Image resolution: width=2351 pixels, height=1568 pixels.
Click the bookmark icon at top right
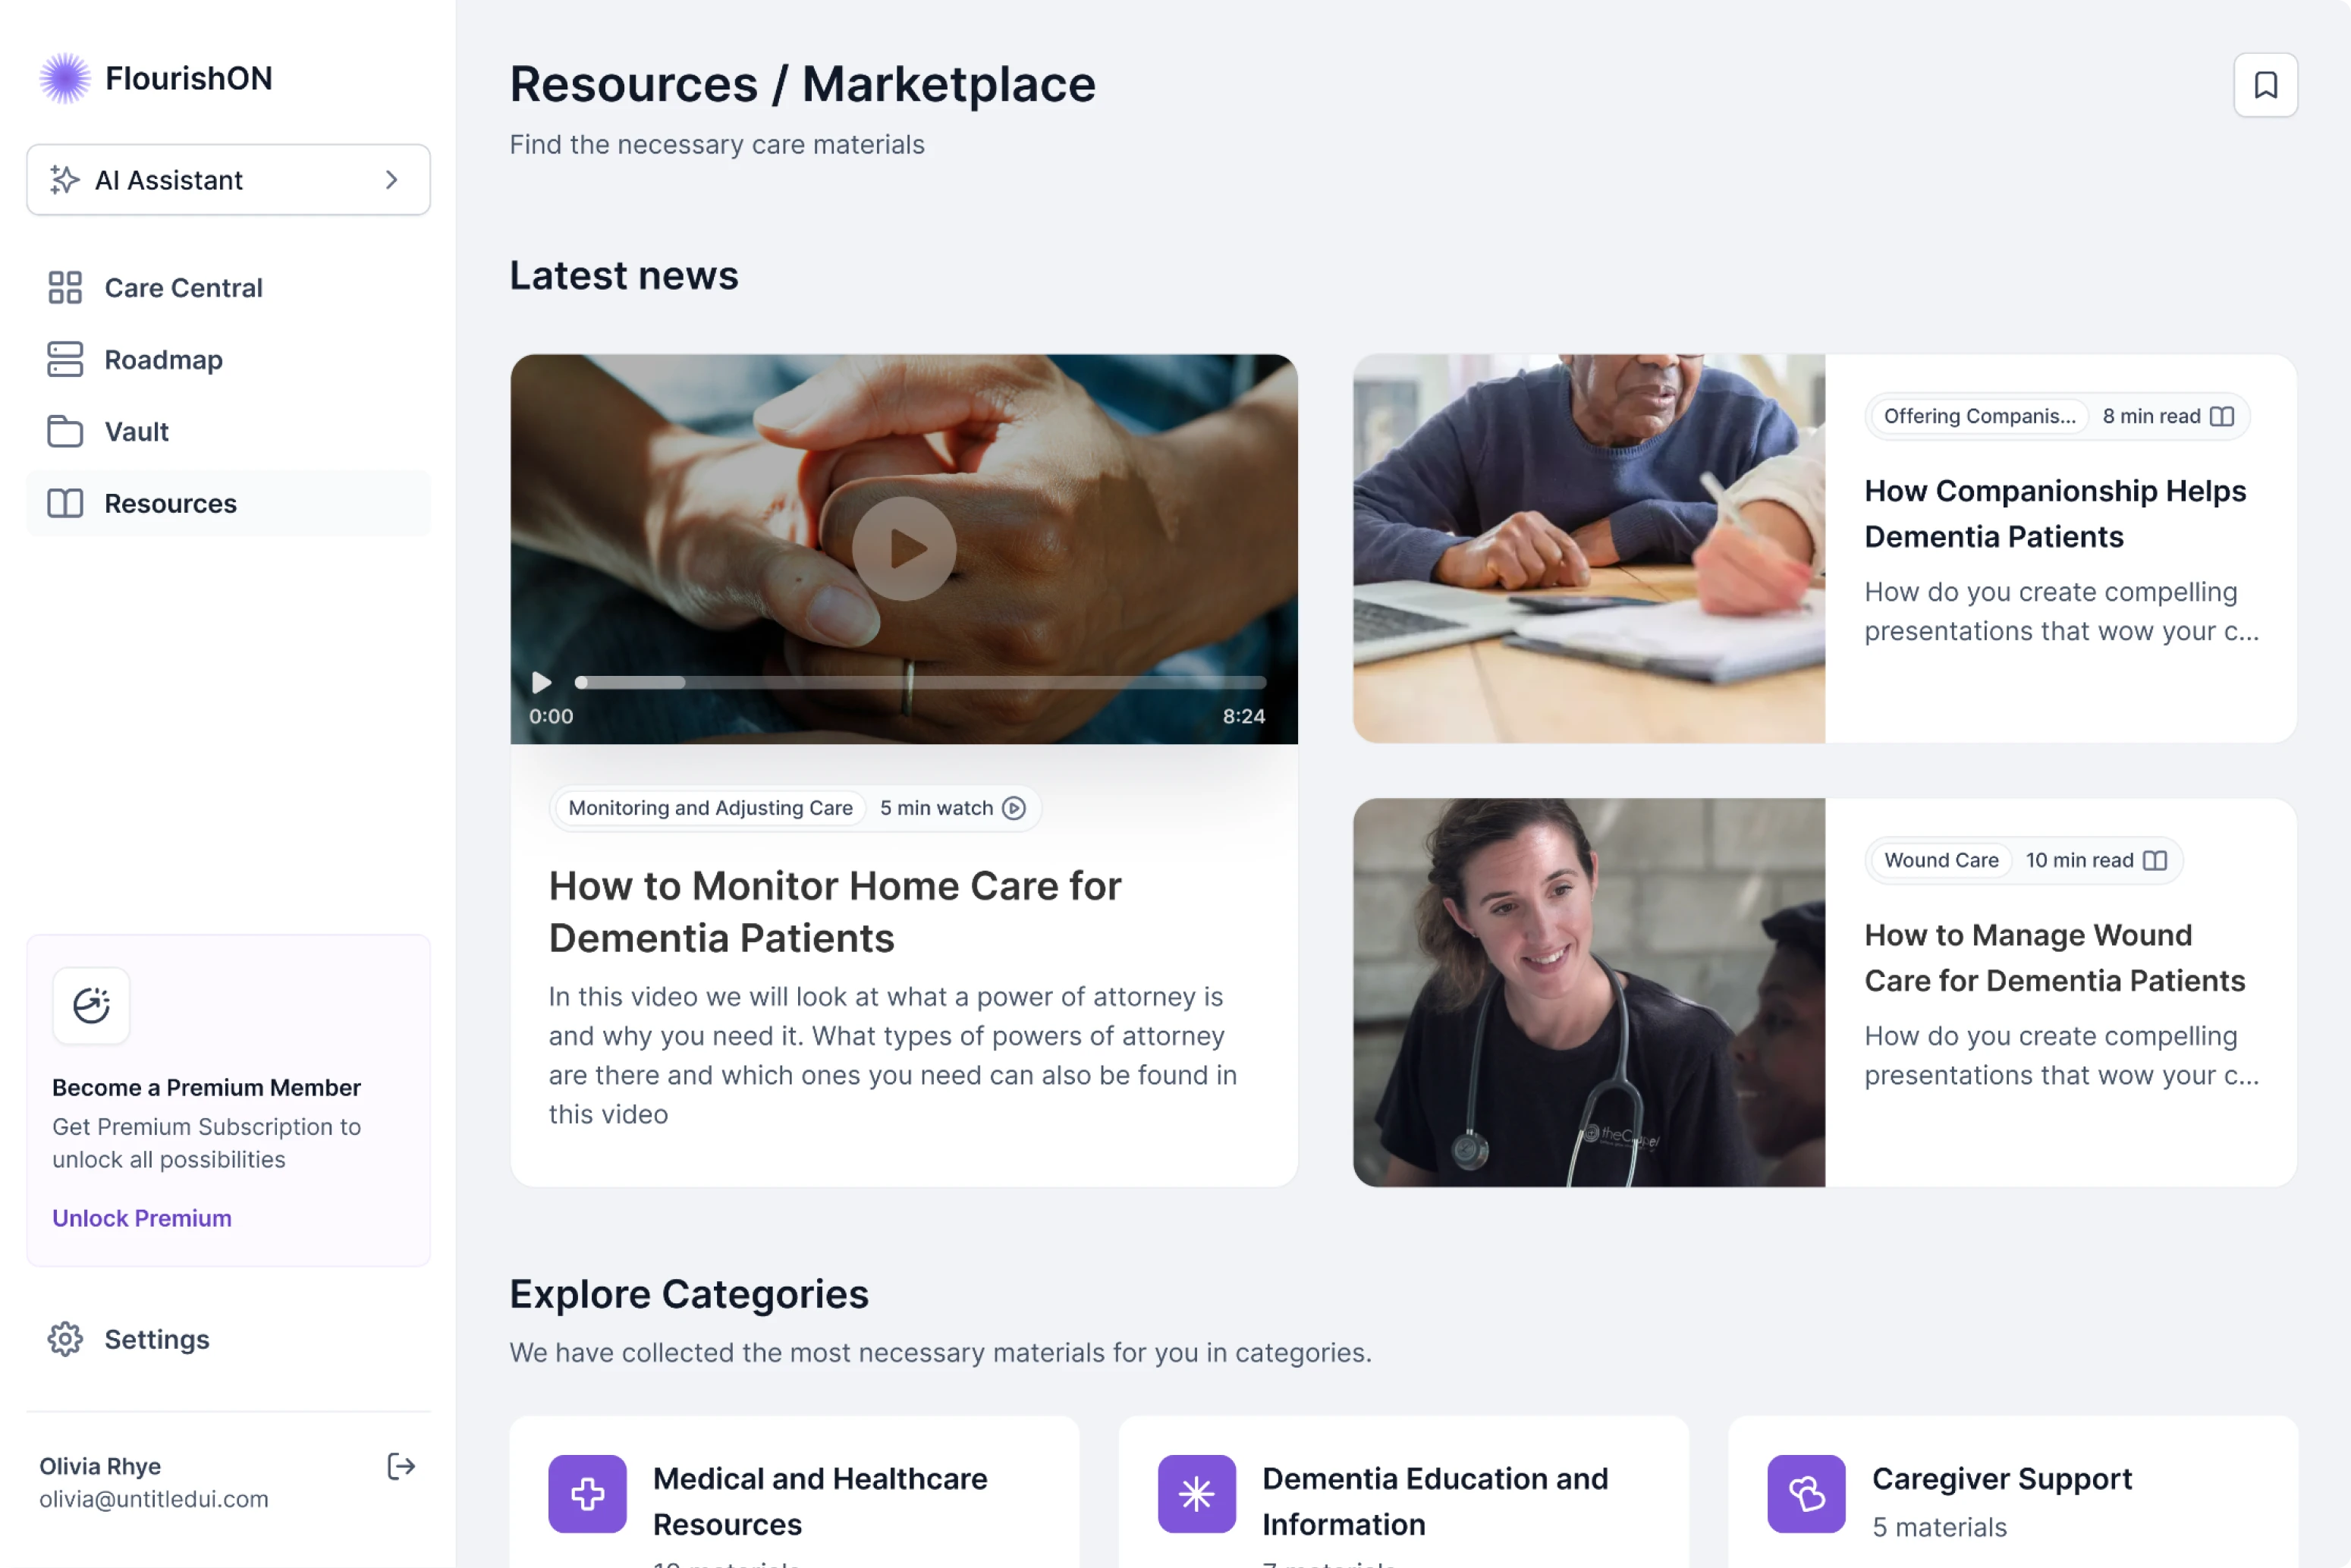pos(2265,85)
